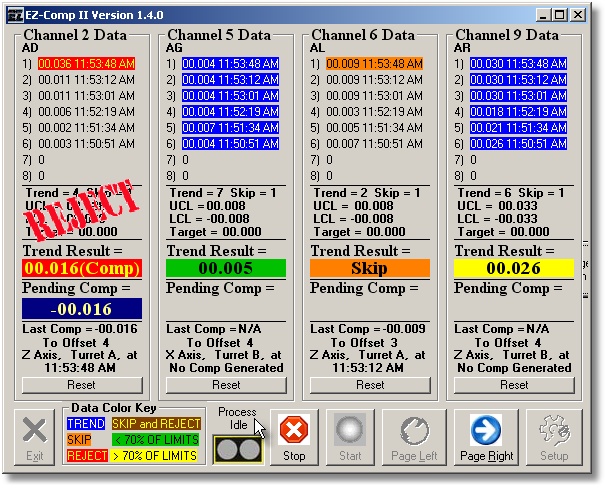Click the orange SKIP color key
The height and width of the screenshot is (488, 606).
point(79,440)
